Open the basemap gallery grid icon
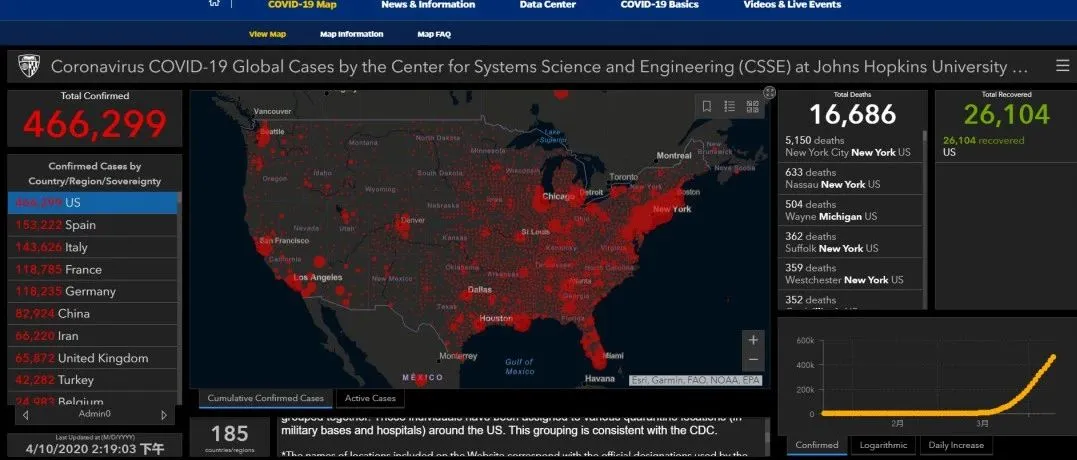Viewport: 1077px width, 460px height. [x=752, y=106]
